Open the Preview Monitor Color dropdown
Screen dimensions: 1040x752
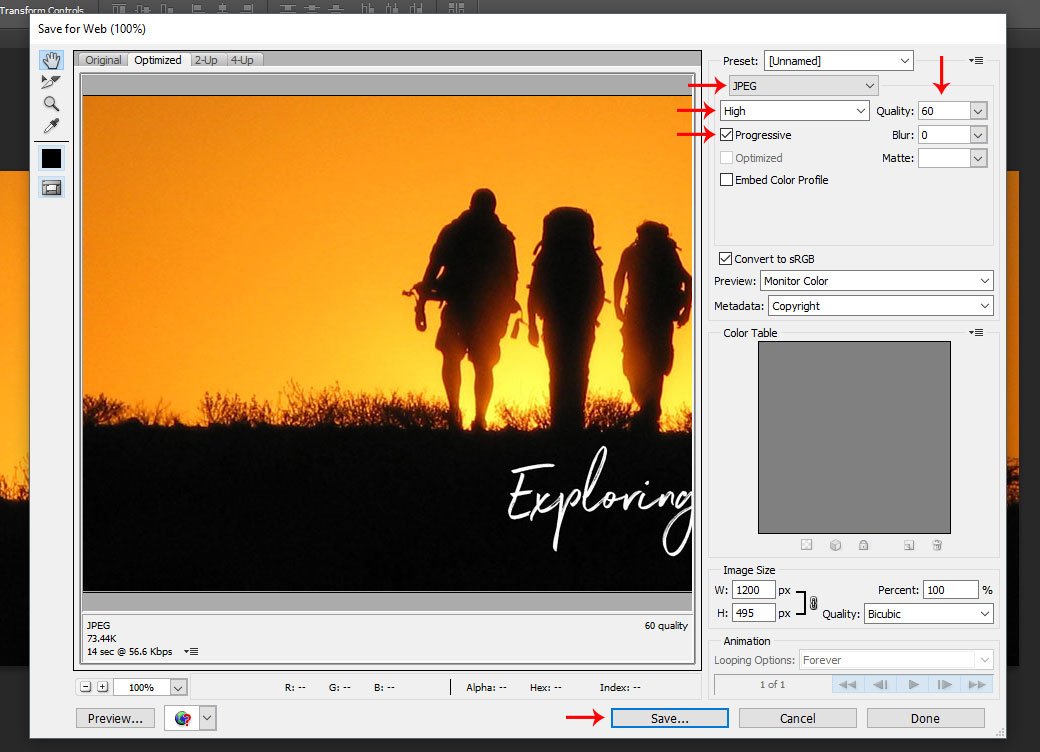point(877,281)
